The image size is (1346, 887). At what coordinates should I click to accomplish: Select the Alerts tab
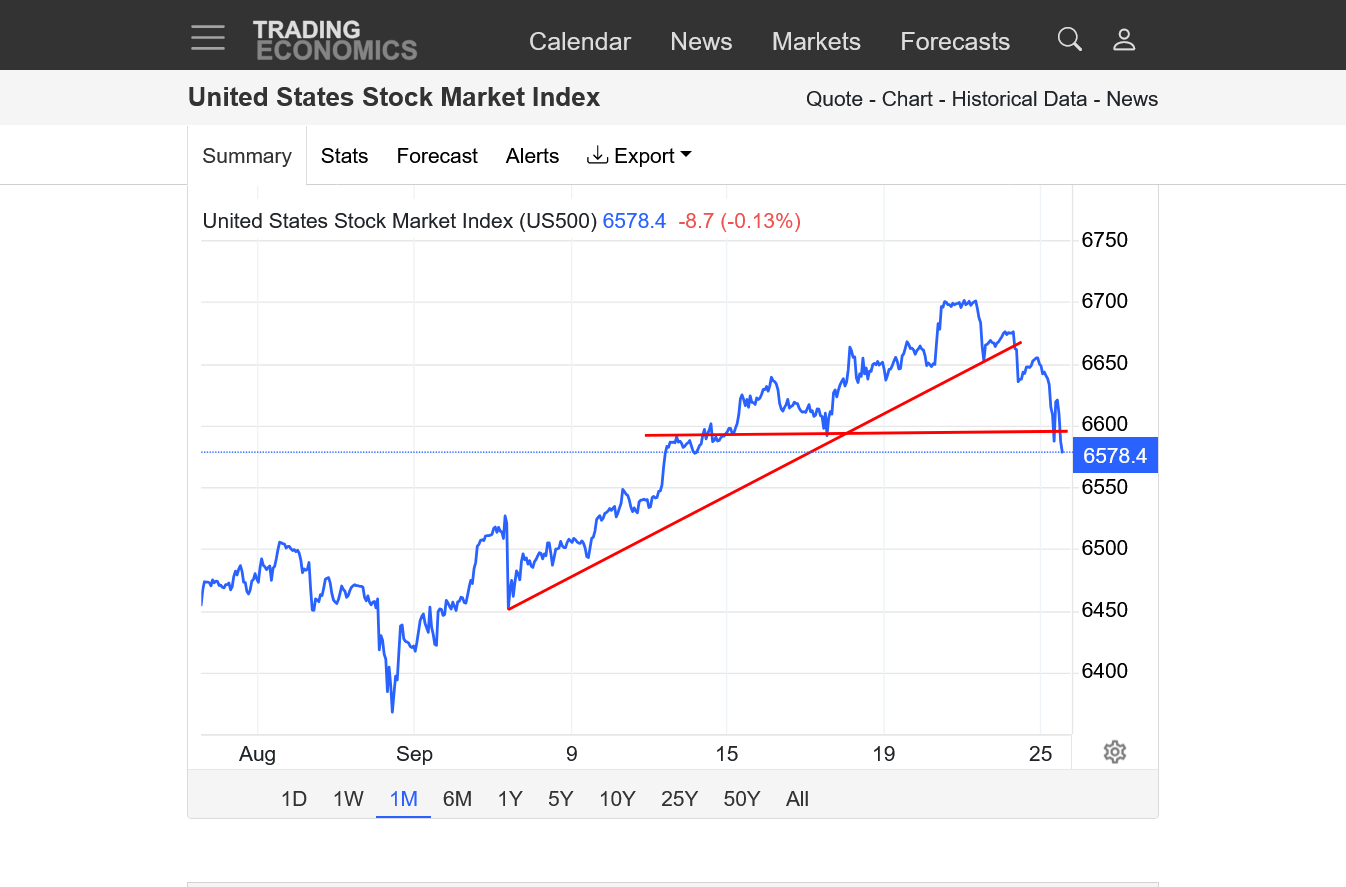click(532, 156)
